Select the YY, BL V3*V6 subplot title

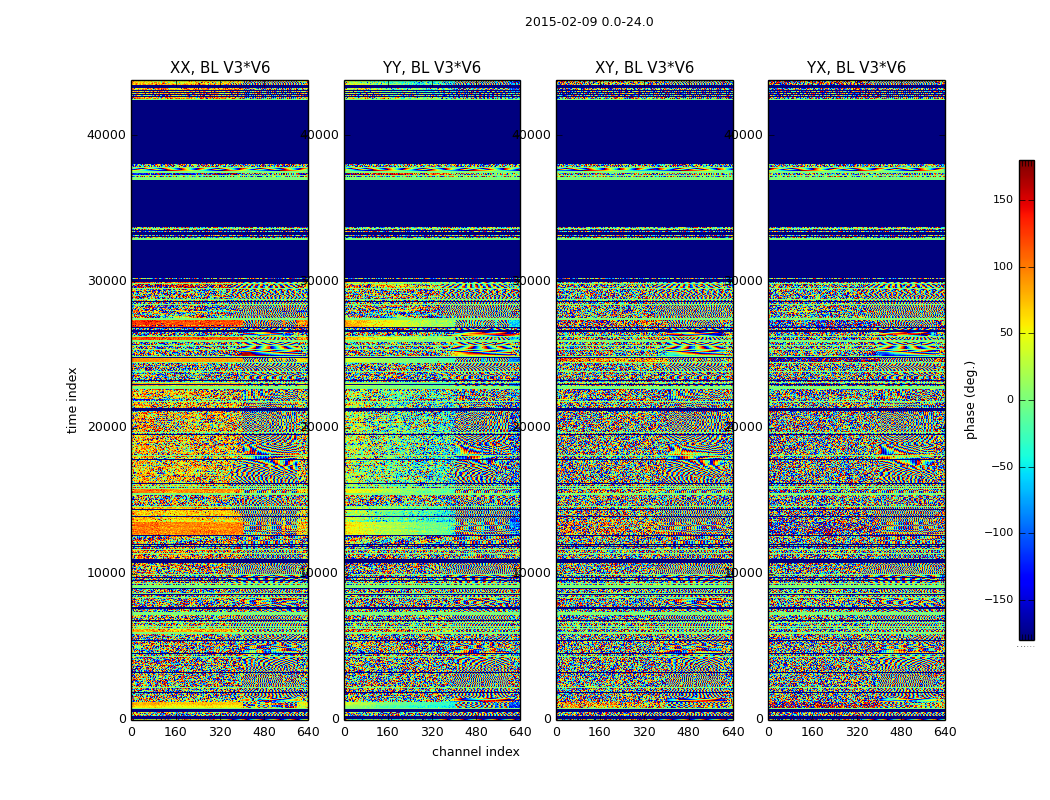coord(432,68)
